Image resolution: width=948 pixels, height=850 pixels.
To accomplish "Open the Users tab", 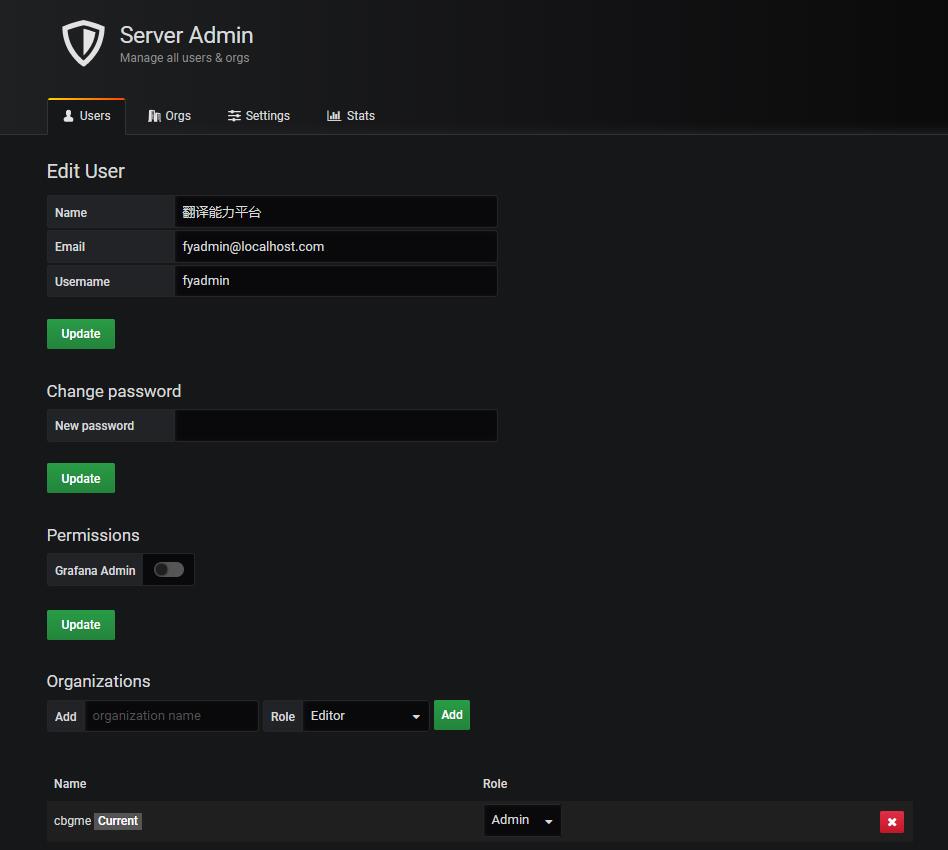I will [86, 116].
